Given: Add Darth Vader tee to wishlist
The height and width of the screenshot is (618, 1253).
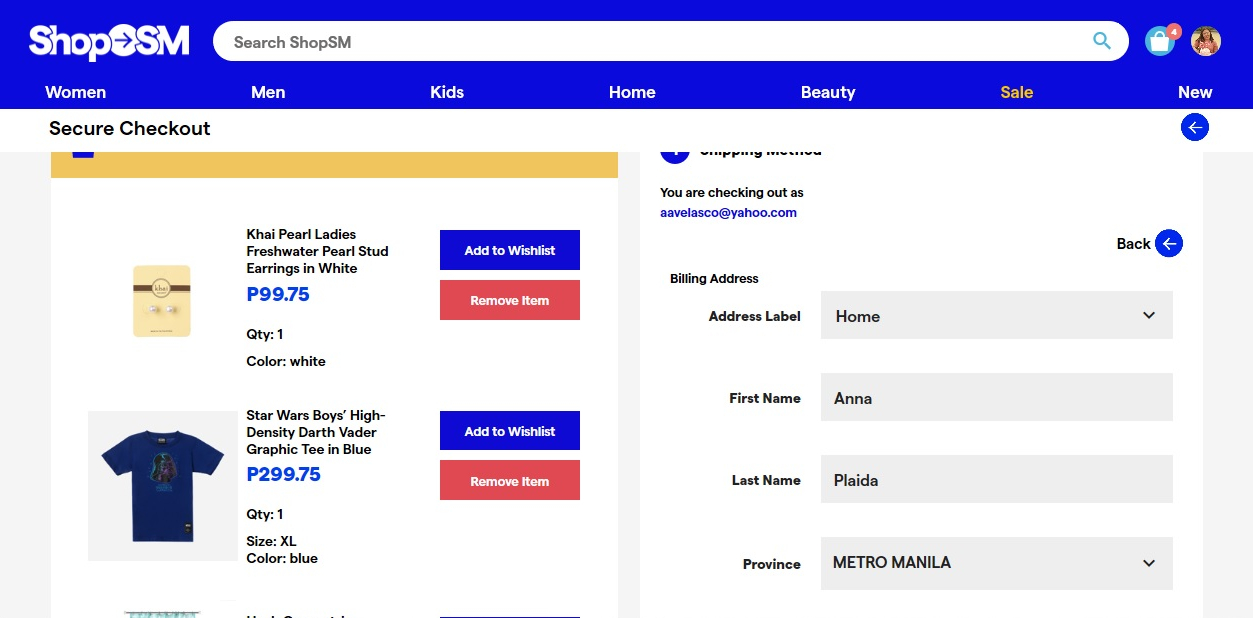Looking at the screenshot, I should pyautogui.click(x=510, y=431).
